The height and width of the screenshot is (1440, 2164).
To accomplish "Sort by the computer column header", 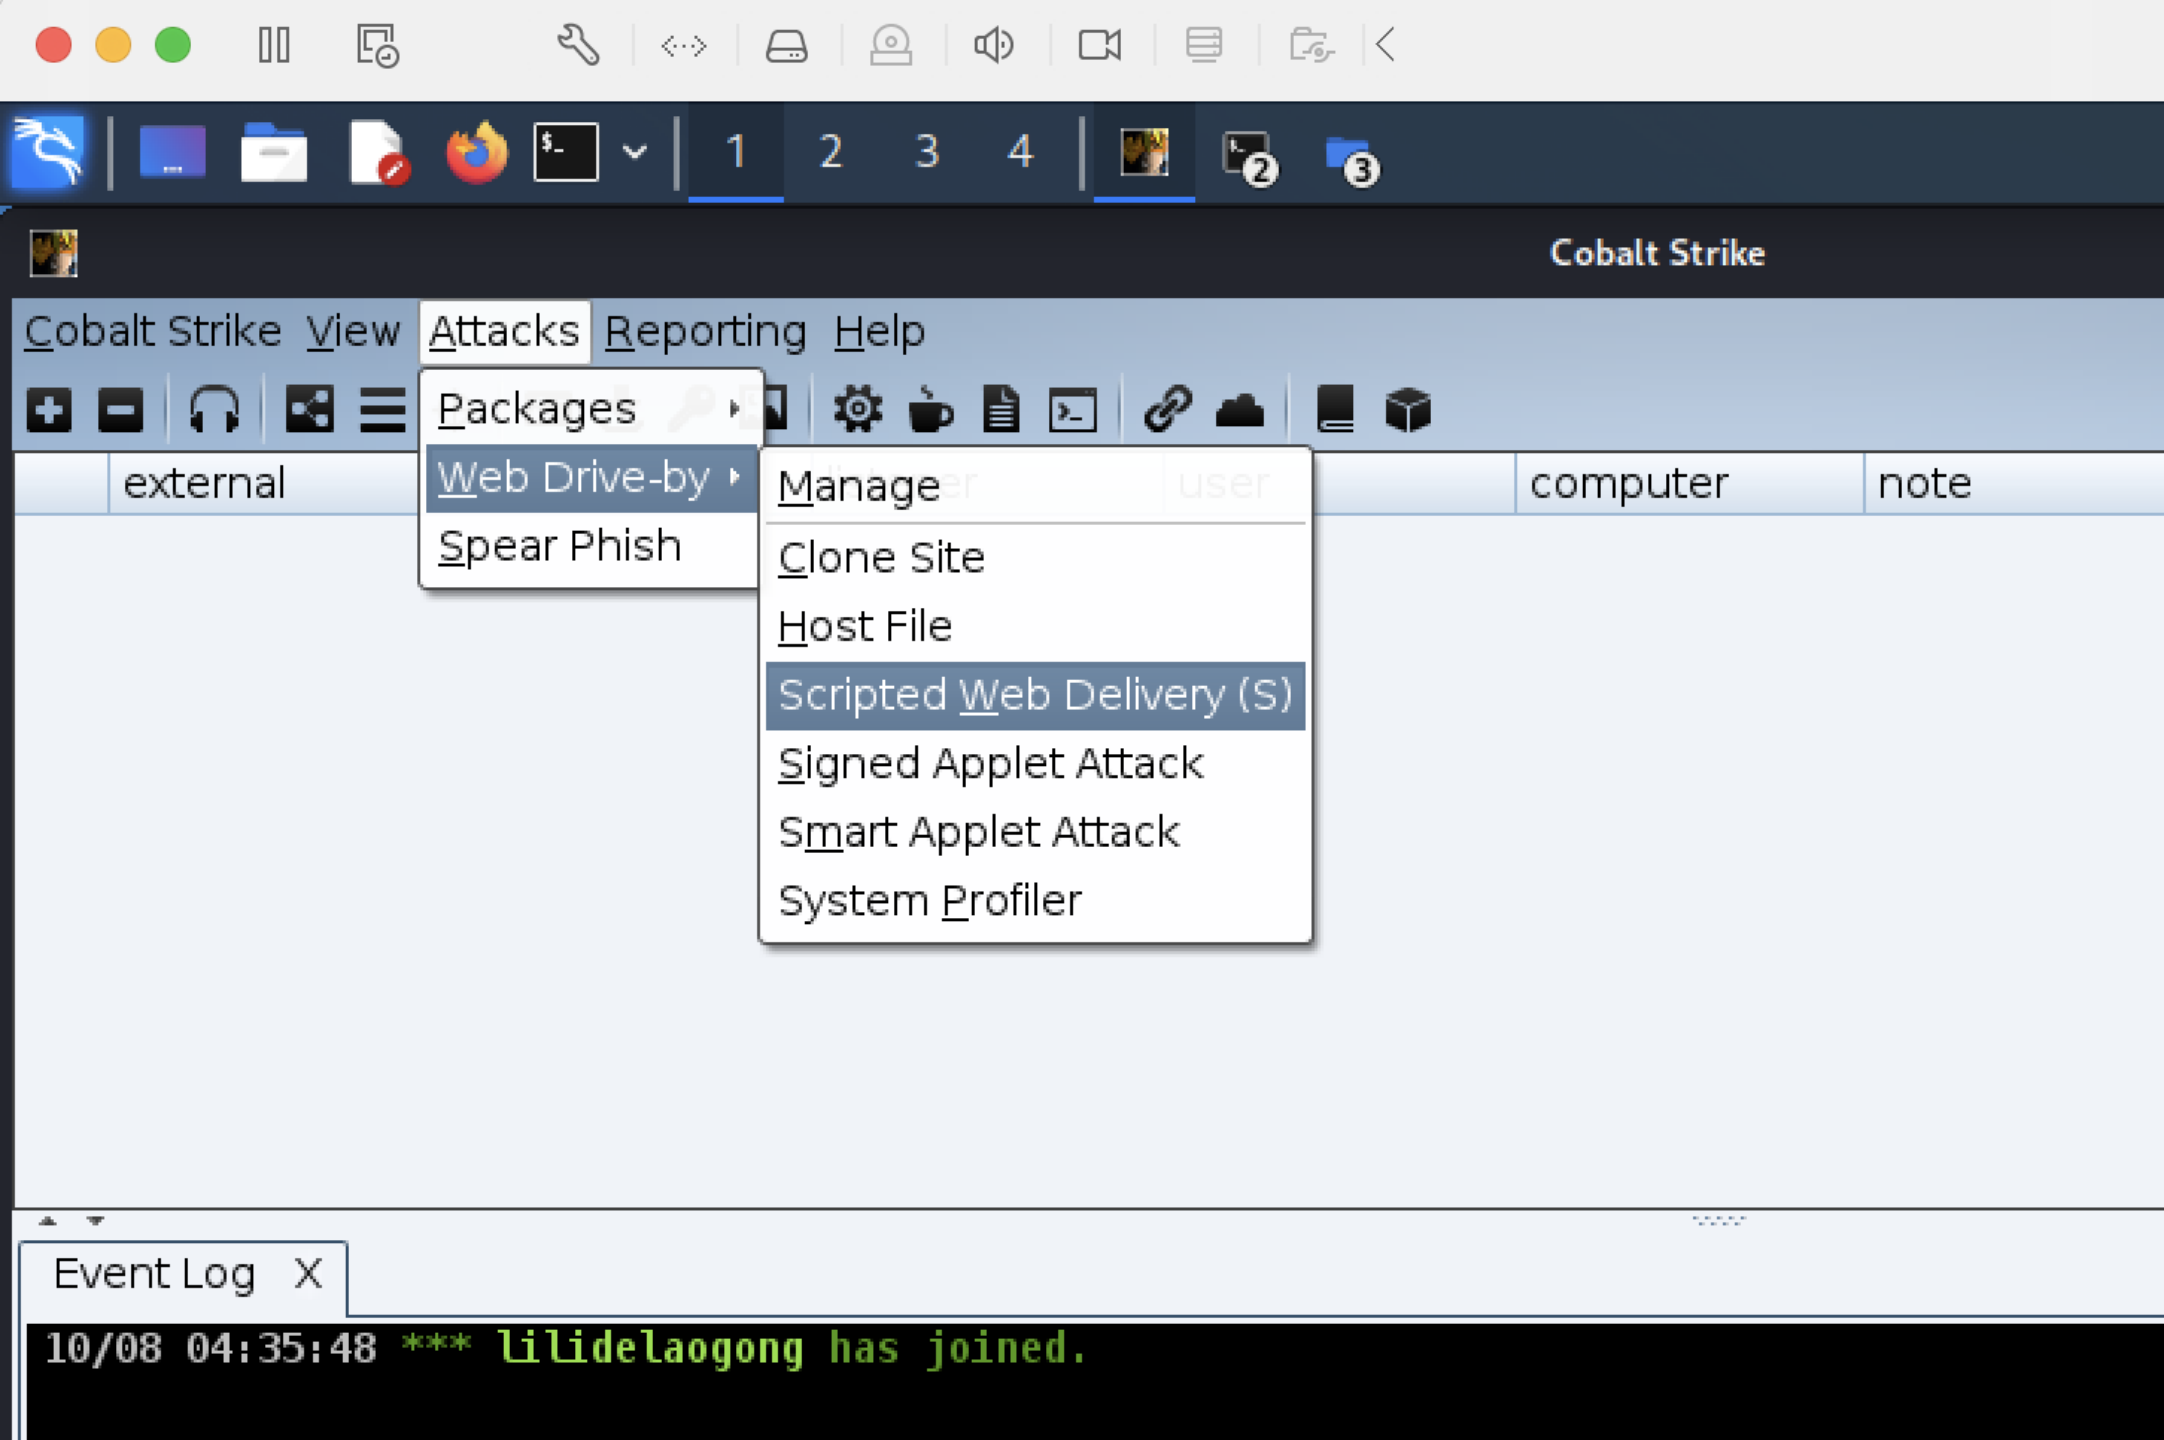I will [1690, 484].
